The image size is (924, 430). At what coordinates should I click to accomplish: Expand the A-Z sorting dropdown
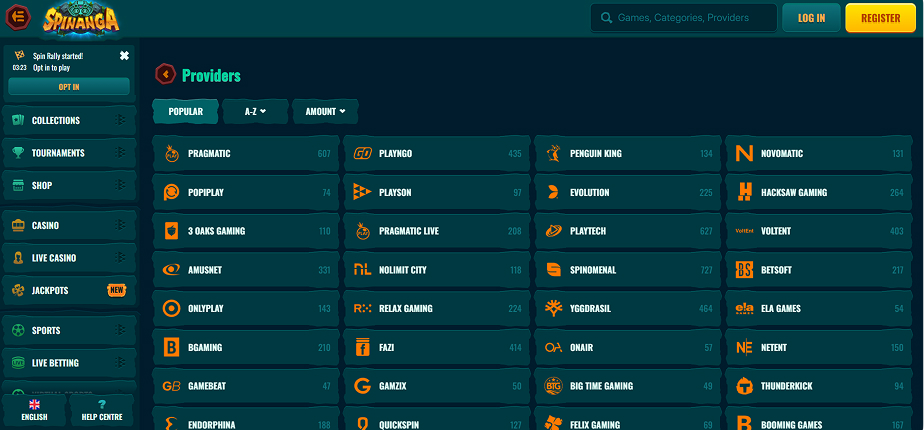(255, 112)
